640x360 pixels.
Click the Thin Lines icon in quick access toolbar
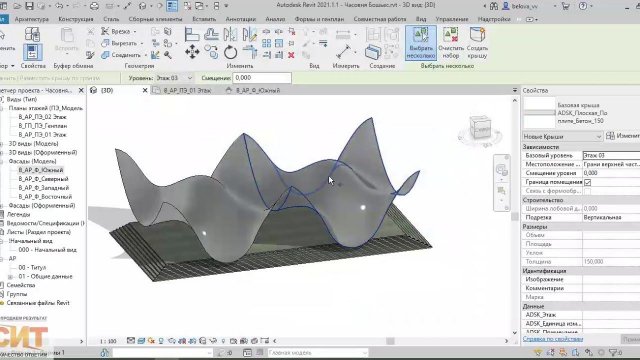click(172, 6)
